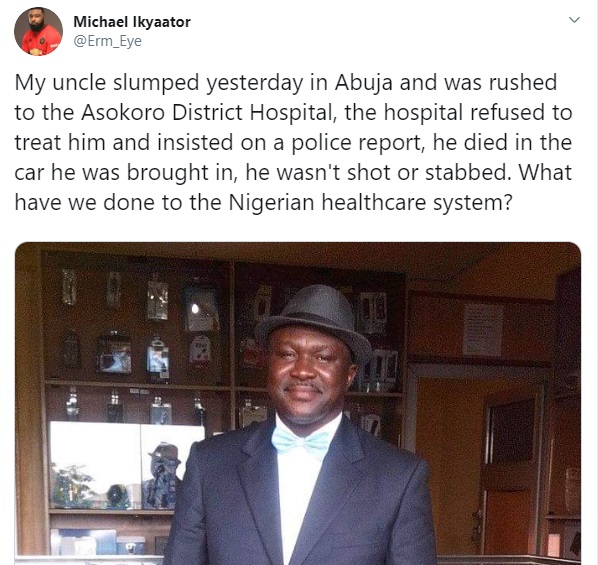Click the word 'Abuja' in the tweet

coord(363,83)
